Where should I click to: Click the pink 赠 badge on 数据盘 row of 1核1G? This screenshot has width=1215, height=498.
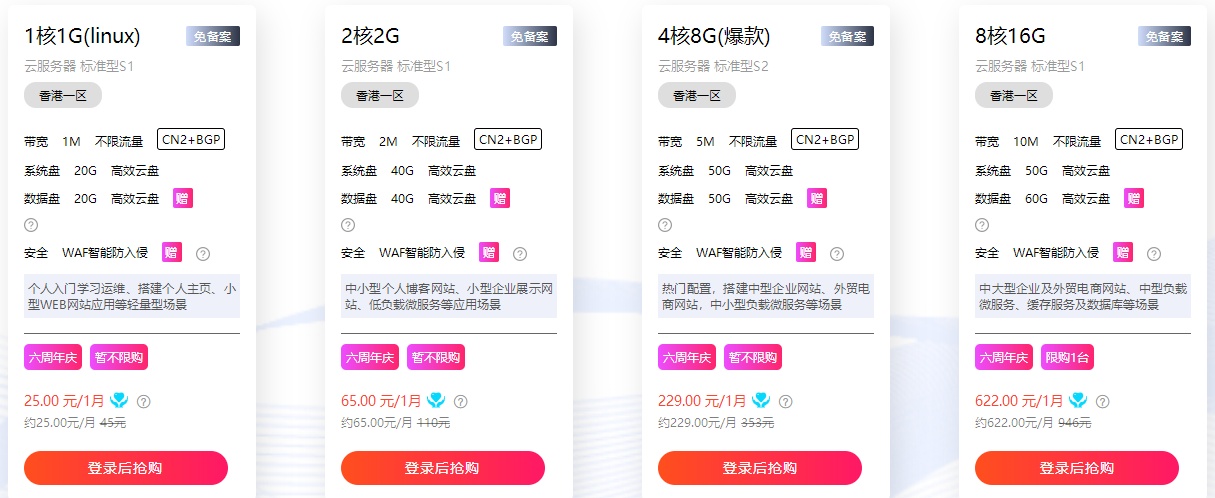pos(182,198)
